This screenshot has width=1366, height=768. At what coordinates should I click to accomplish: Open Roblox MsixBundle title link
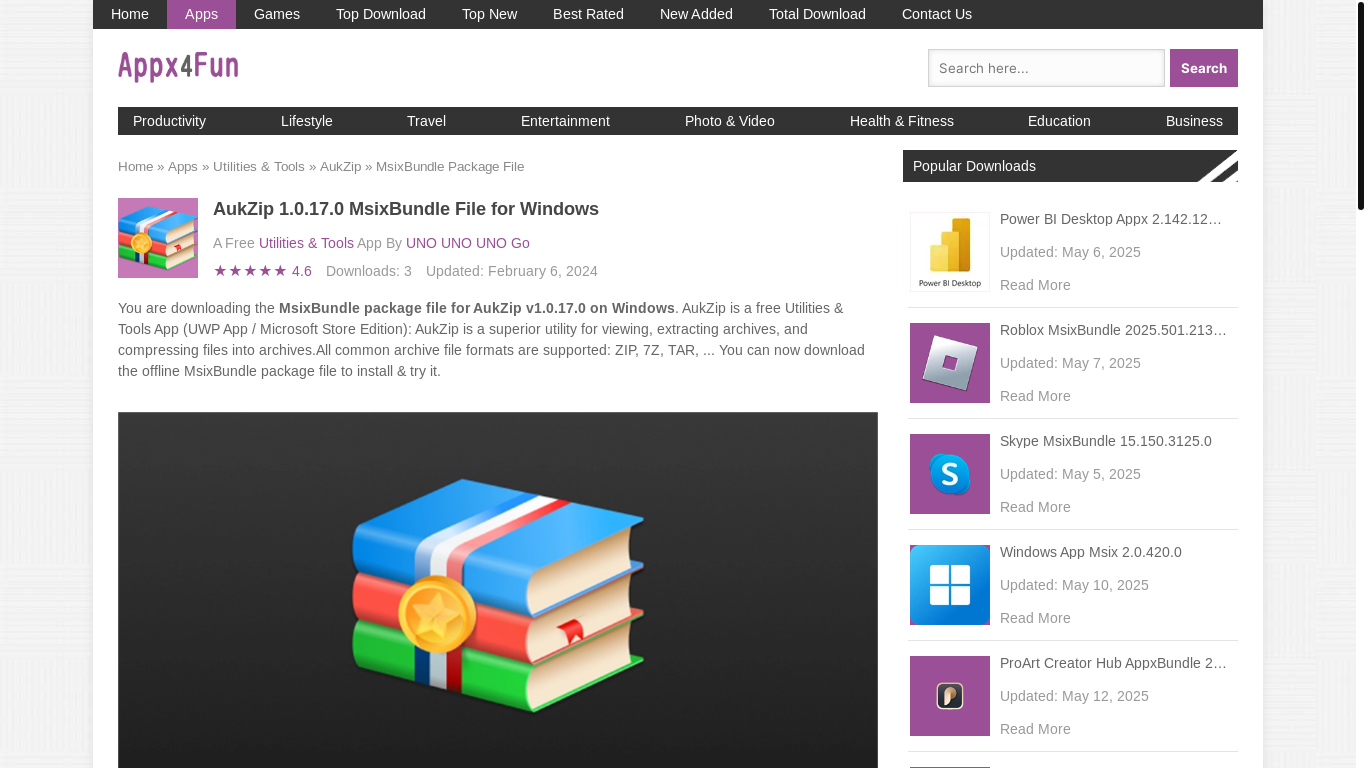click(x=1113, y=330)
